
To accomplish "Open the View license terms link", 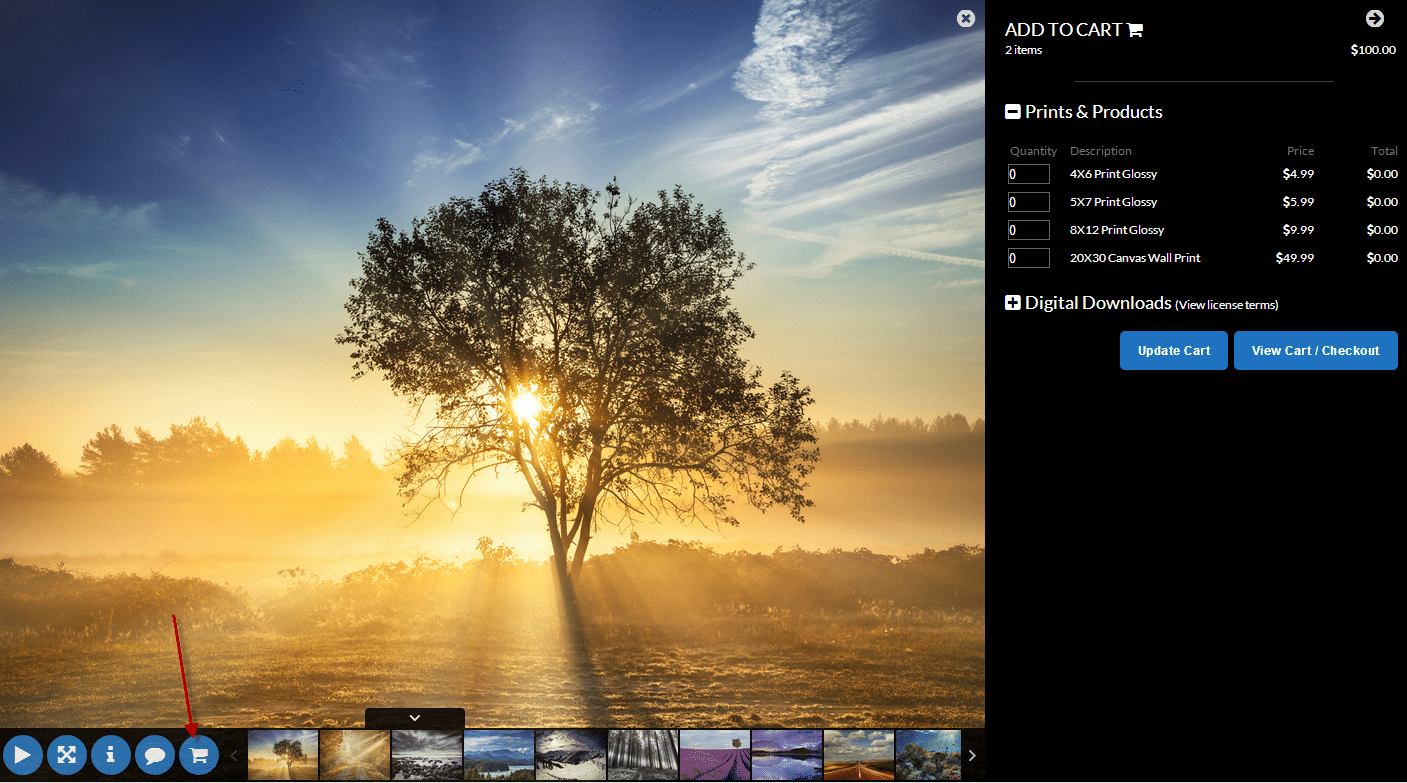I will click(x=1227, y=305).
